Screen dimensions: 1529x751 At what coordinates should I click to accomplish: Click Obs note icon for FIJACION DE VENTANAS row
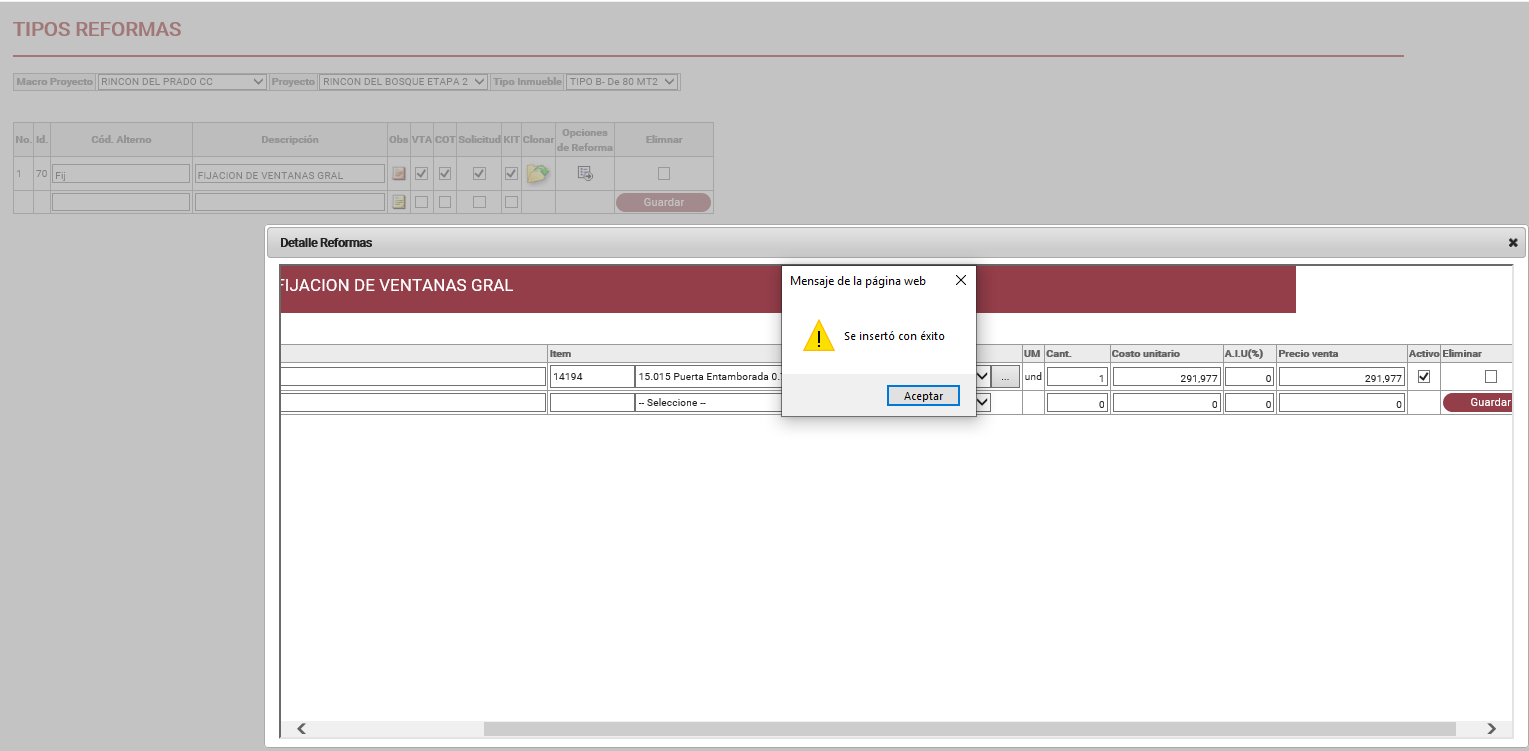point(399,174)
